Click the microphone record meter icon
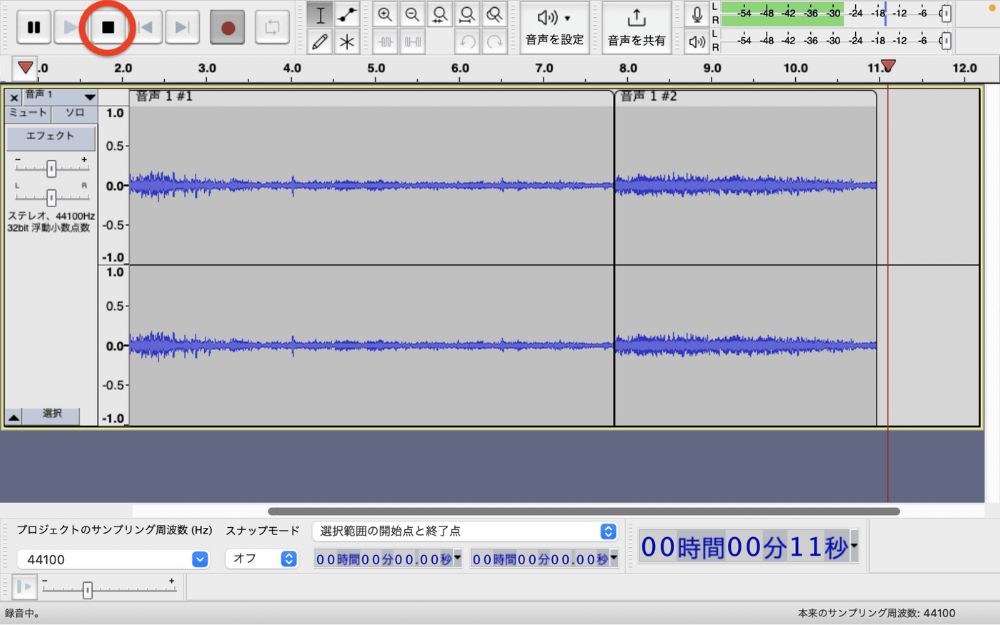The image size is (1000, 625). click(x=696, y=14)
